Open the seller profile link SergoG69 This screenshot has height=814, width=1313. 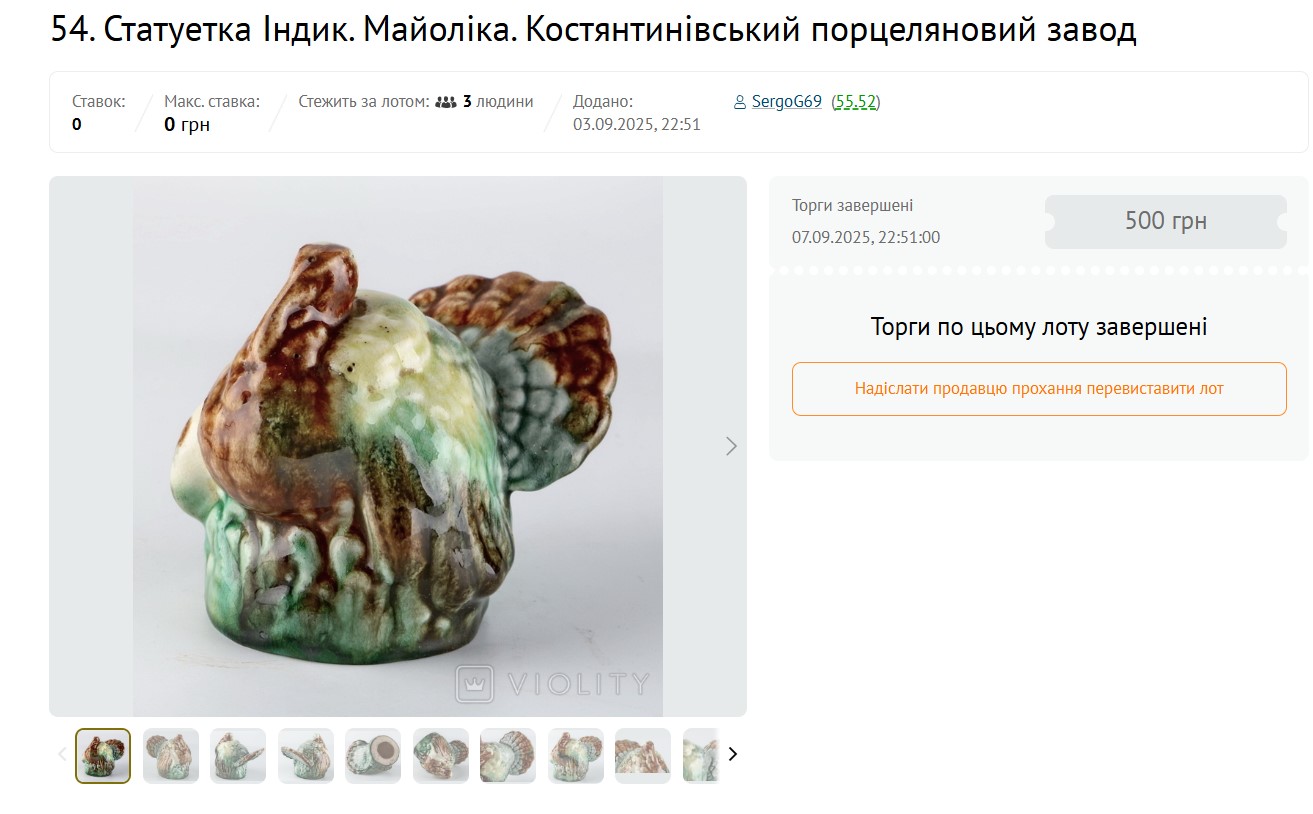click(786, 102)
